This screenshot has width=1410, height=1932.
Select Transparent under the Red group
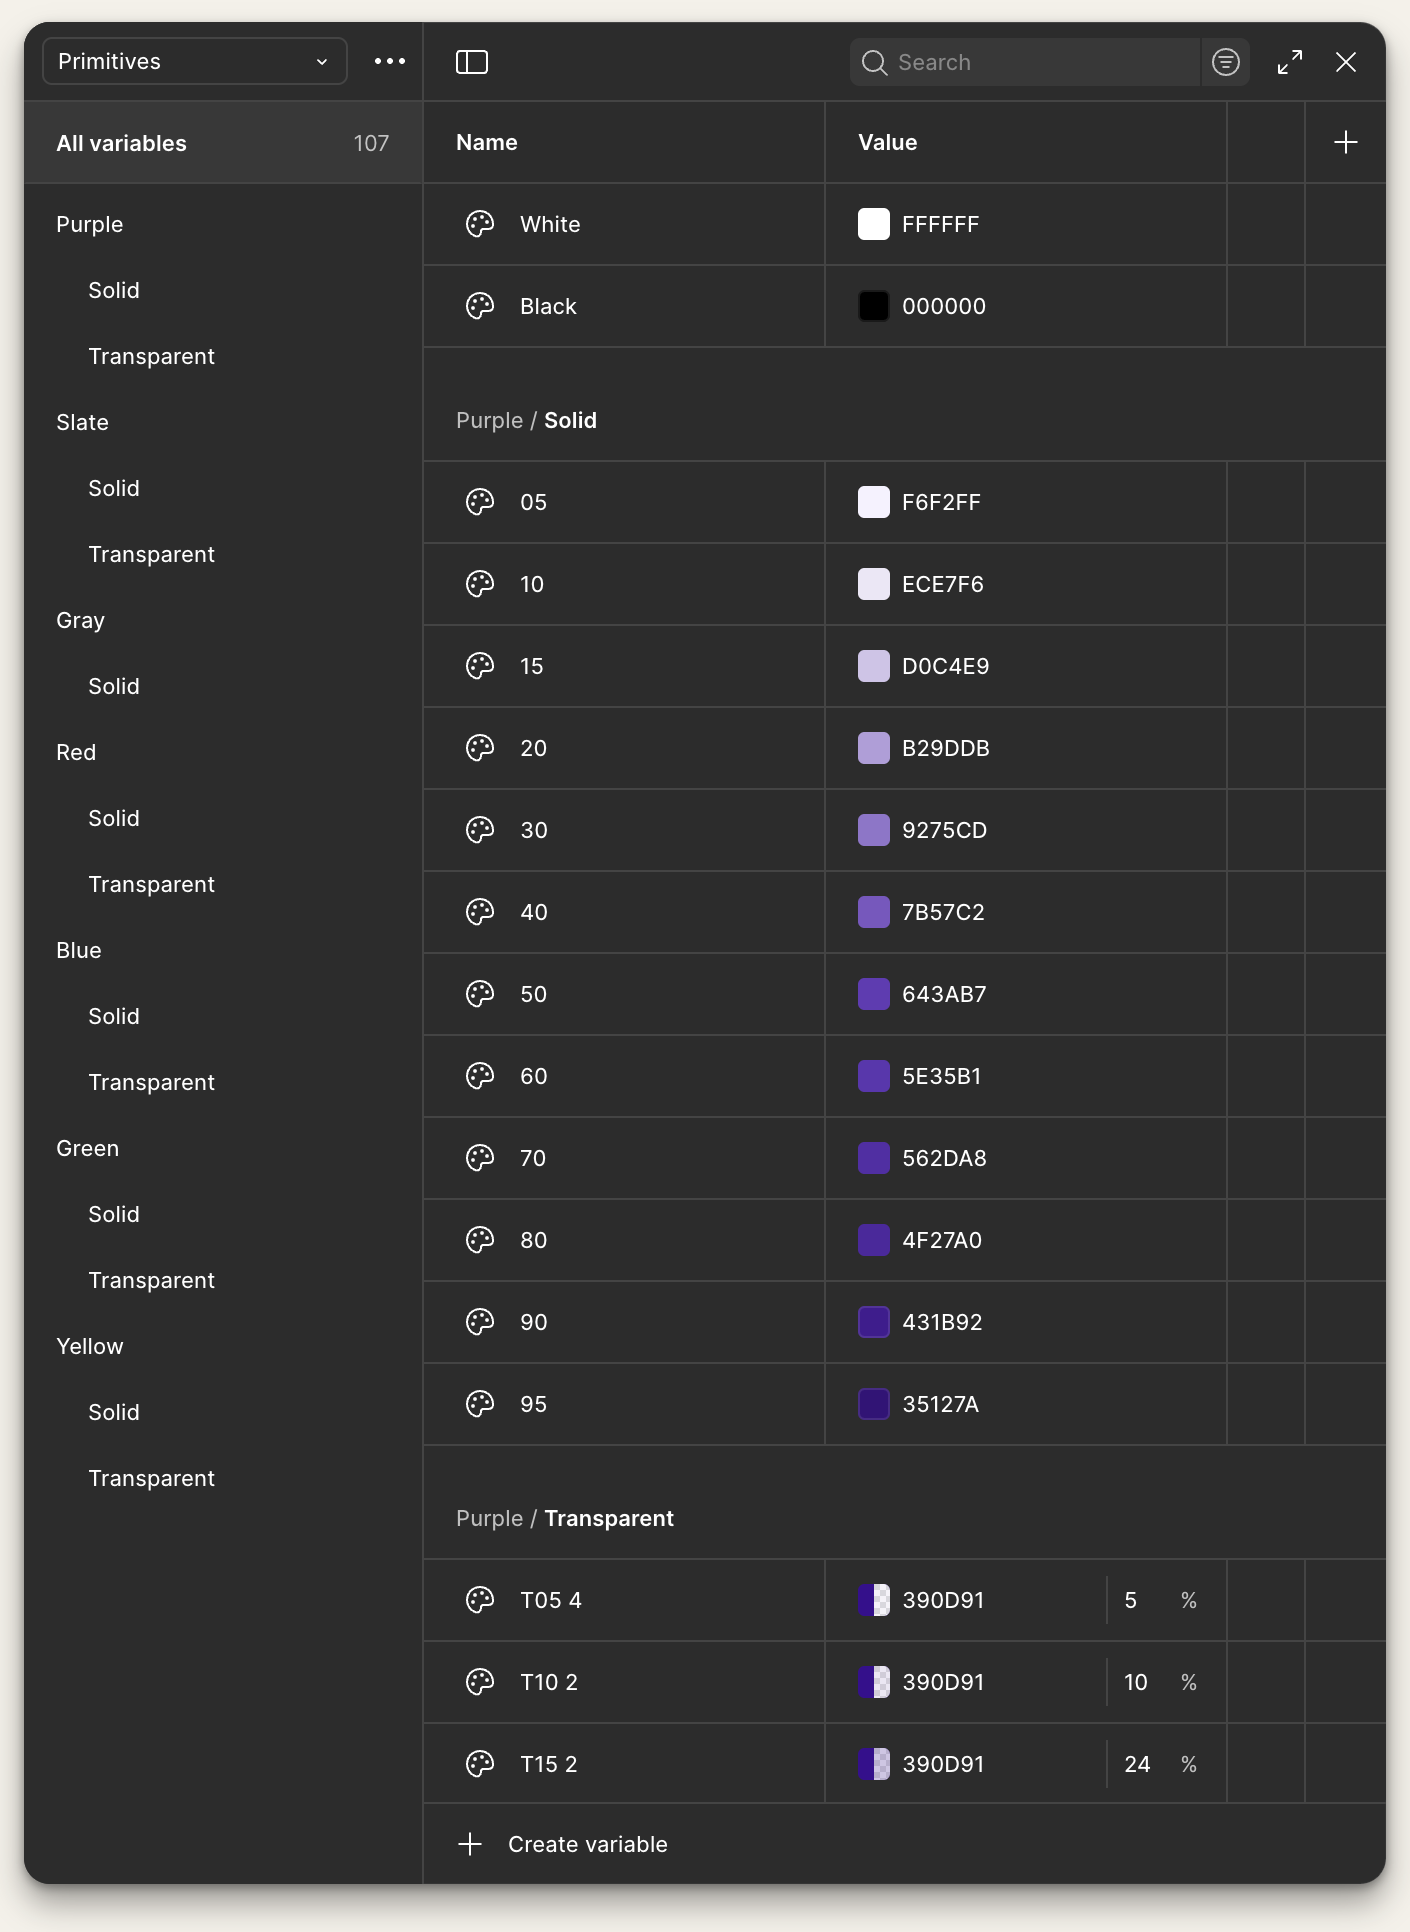[x=151, y=884]
